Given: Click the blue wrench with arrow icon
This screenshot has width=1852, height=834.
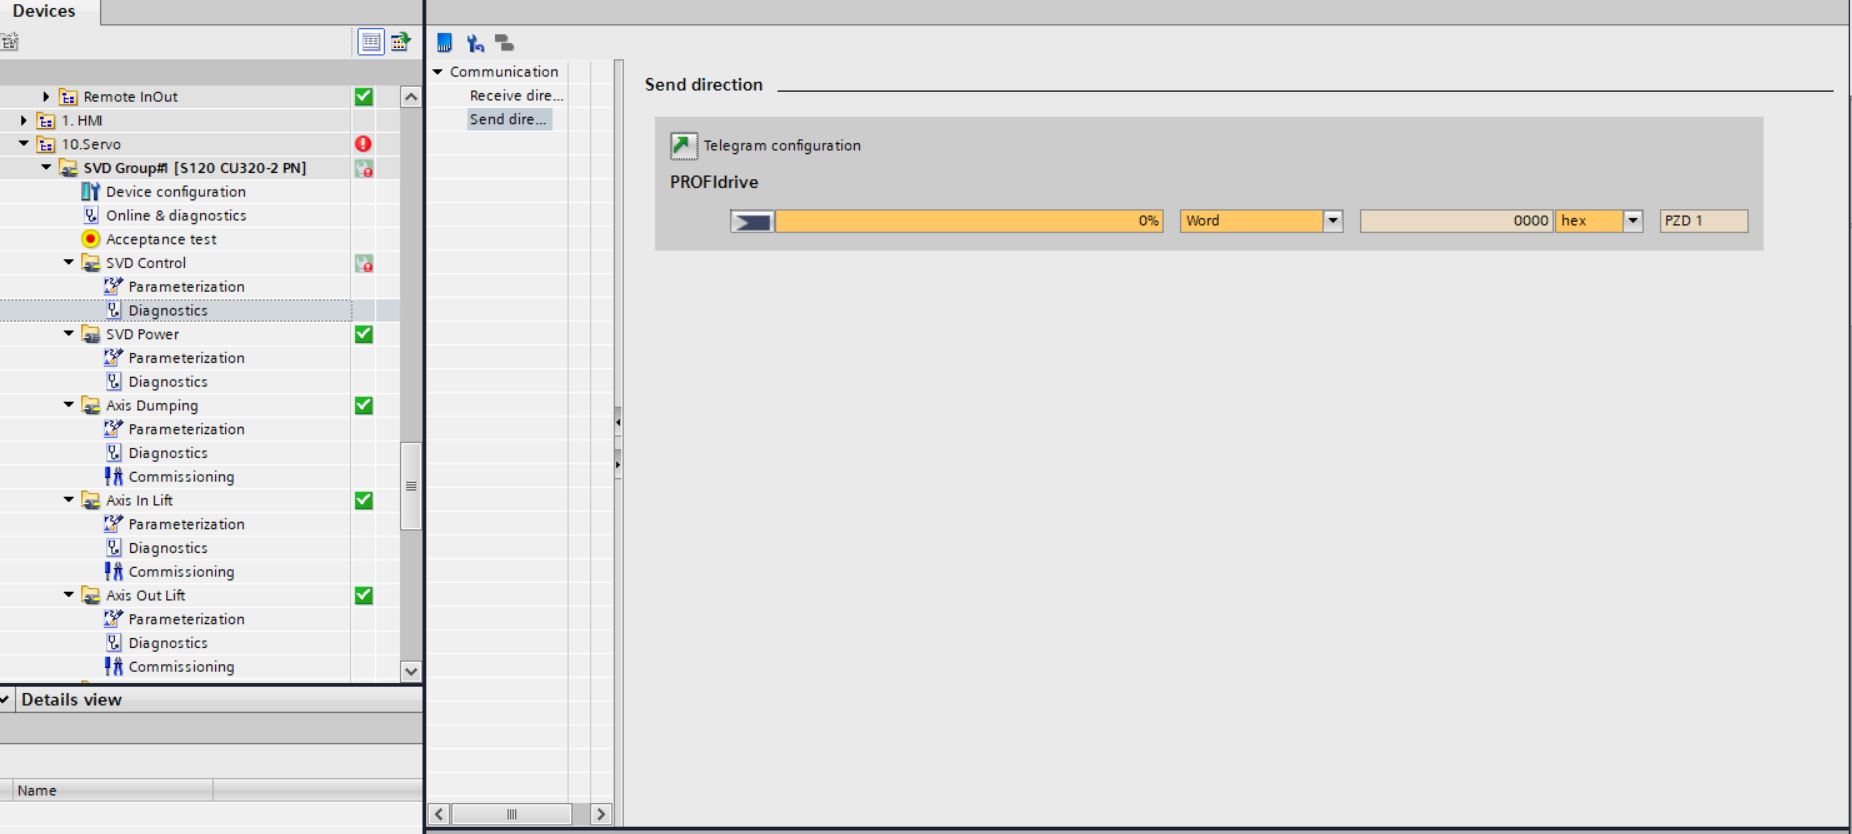Looking at the screenshot, I should pos(475,43).
